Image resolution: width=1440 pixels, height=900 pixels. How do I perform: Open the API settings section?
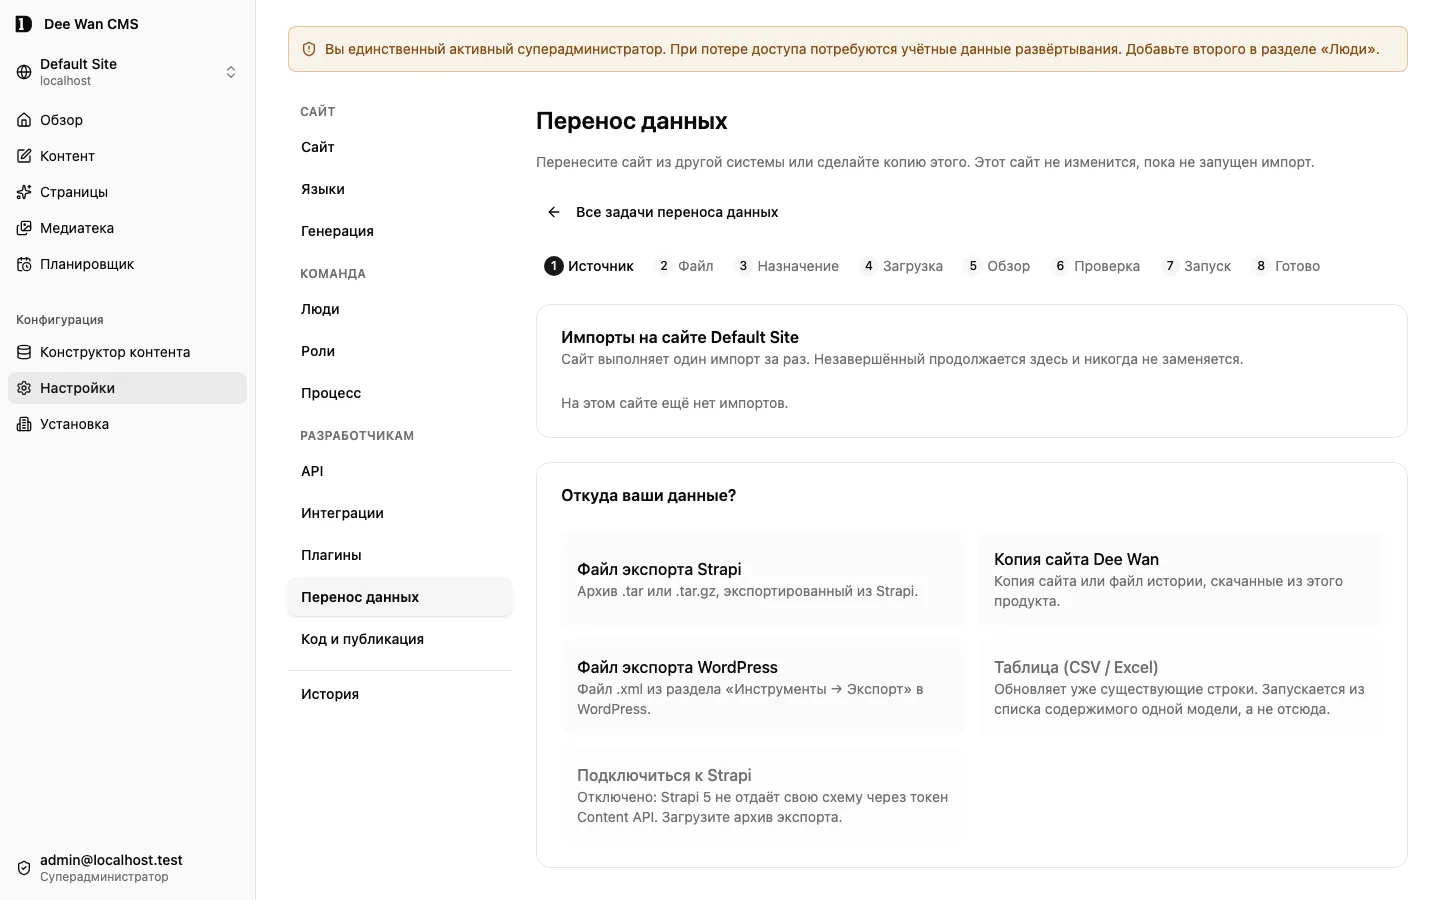[x=400, y=471]
